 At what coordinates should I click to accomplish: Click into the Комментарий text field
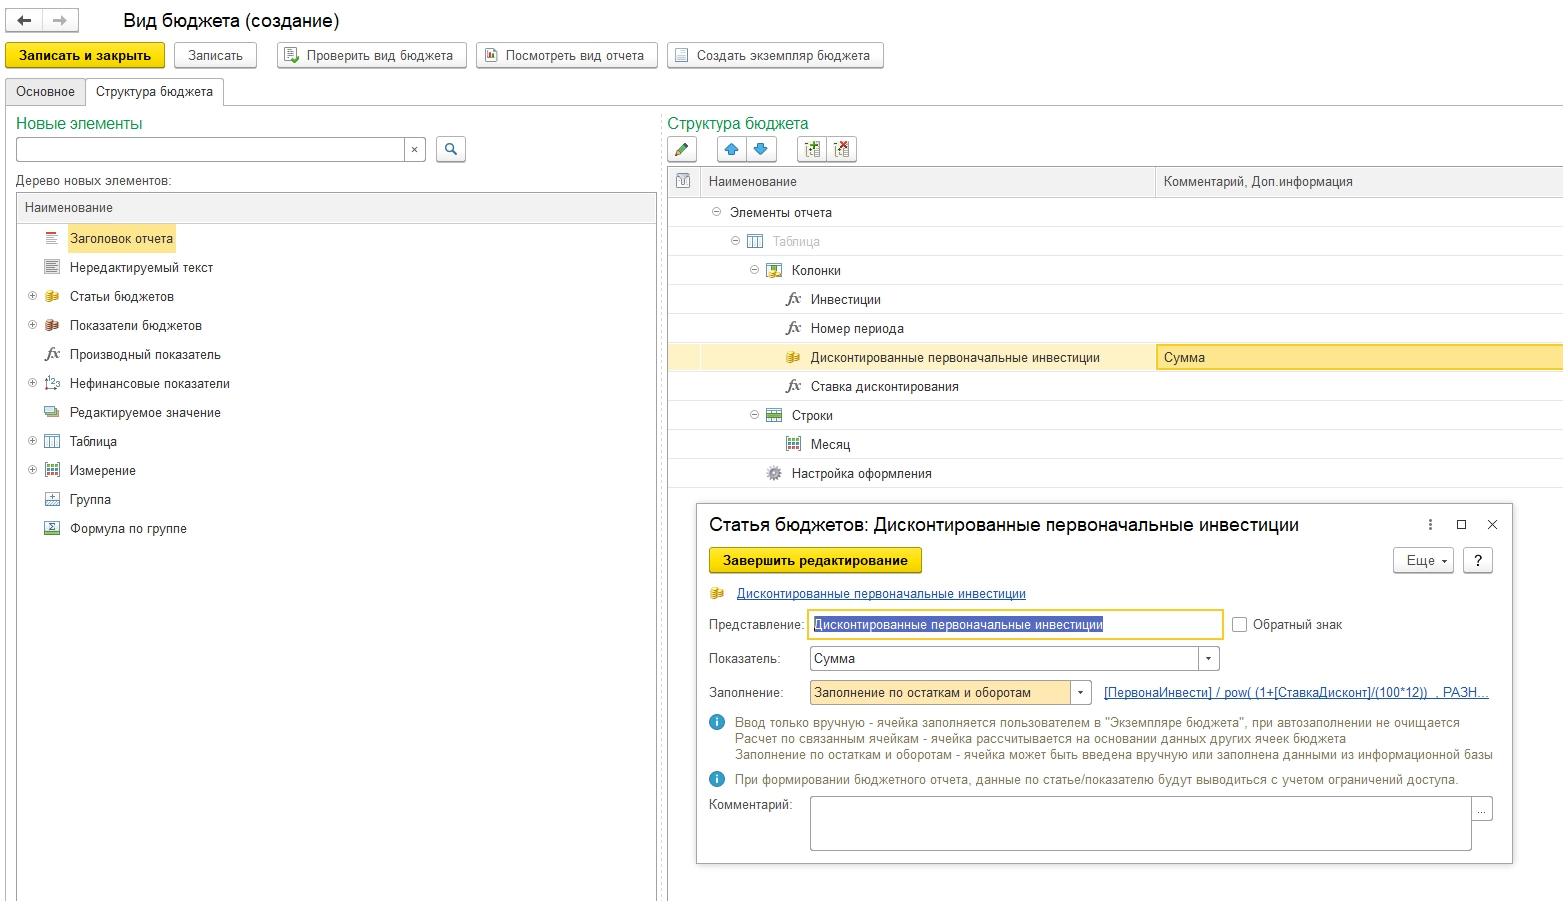click(1140, 823)
